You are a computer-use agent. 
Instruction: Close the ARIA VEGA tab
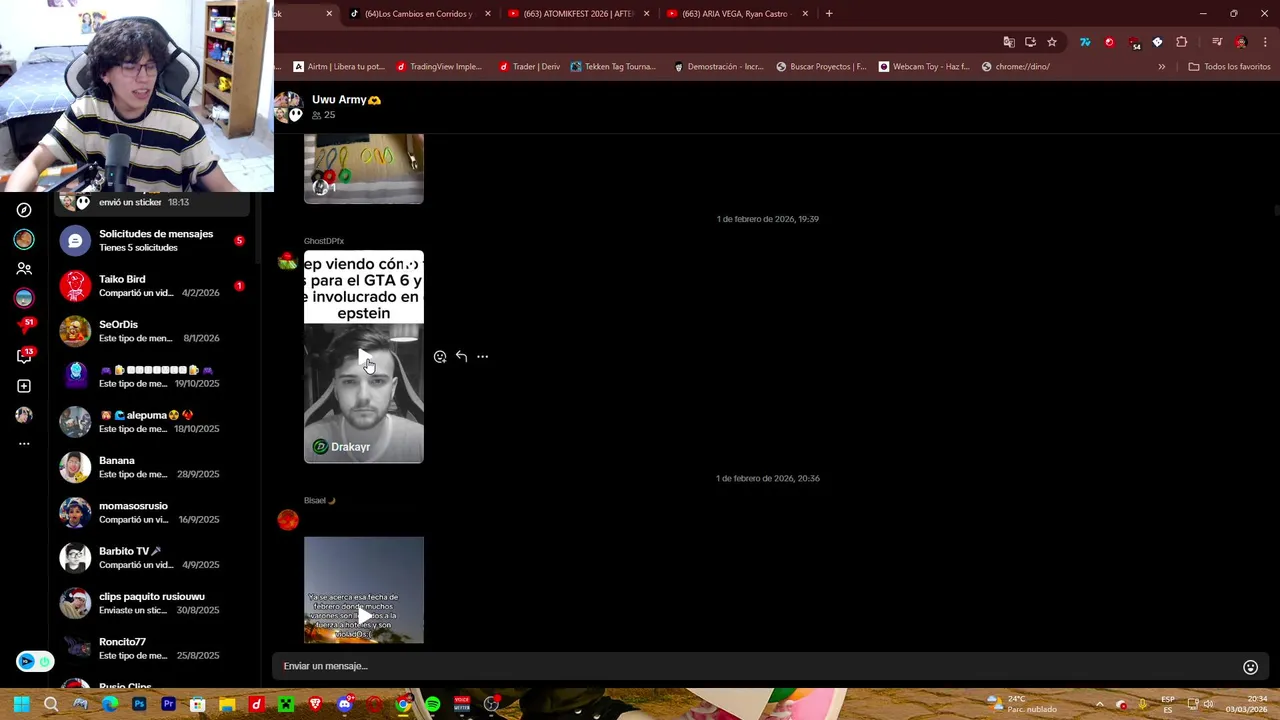(x=805, y=14)
